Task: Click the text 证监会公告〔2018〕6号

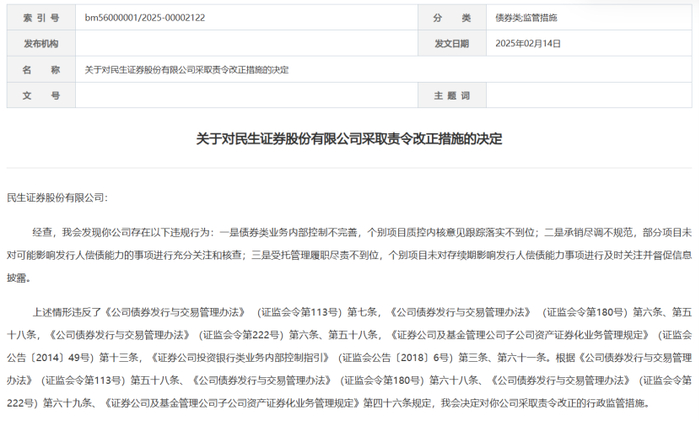Action: 395,358
